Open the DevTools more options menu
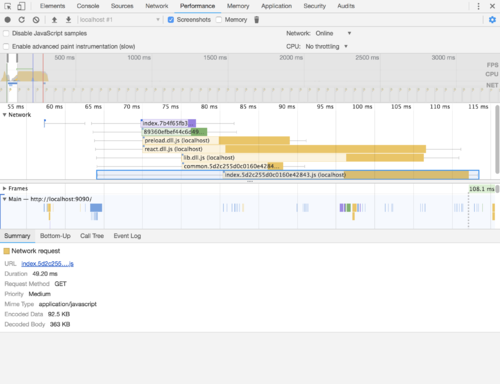This screenshot has height=384, width=500. [x=478, y=6]
